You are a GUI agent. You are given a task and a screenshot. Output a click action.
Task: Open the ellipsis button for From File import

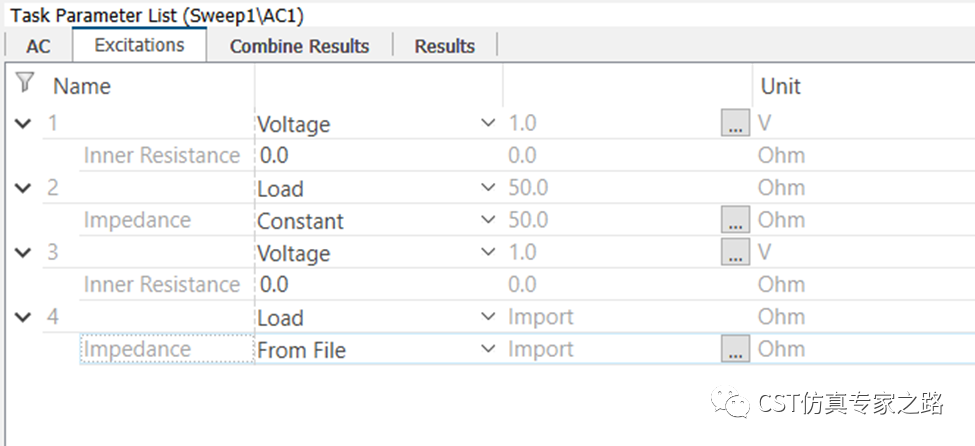point(735,349)
